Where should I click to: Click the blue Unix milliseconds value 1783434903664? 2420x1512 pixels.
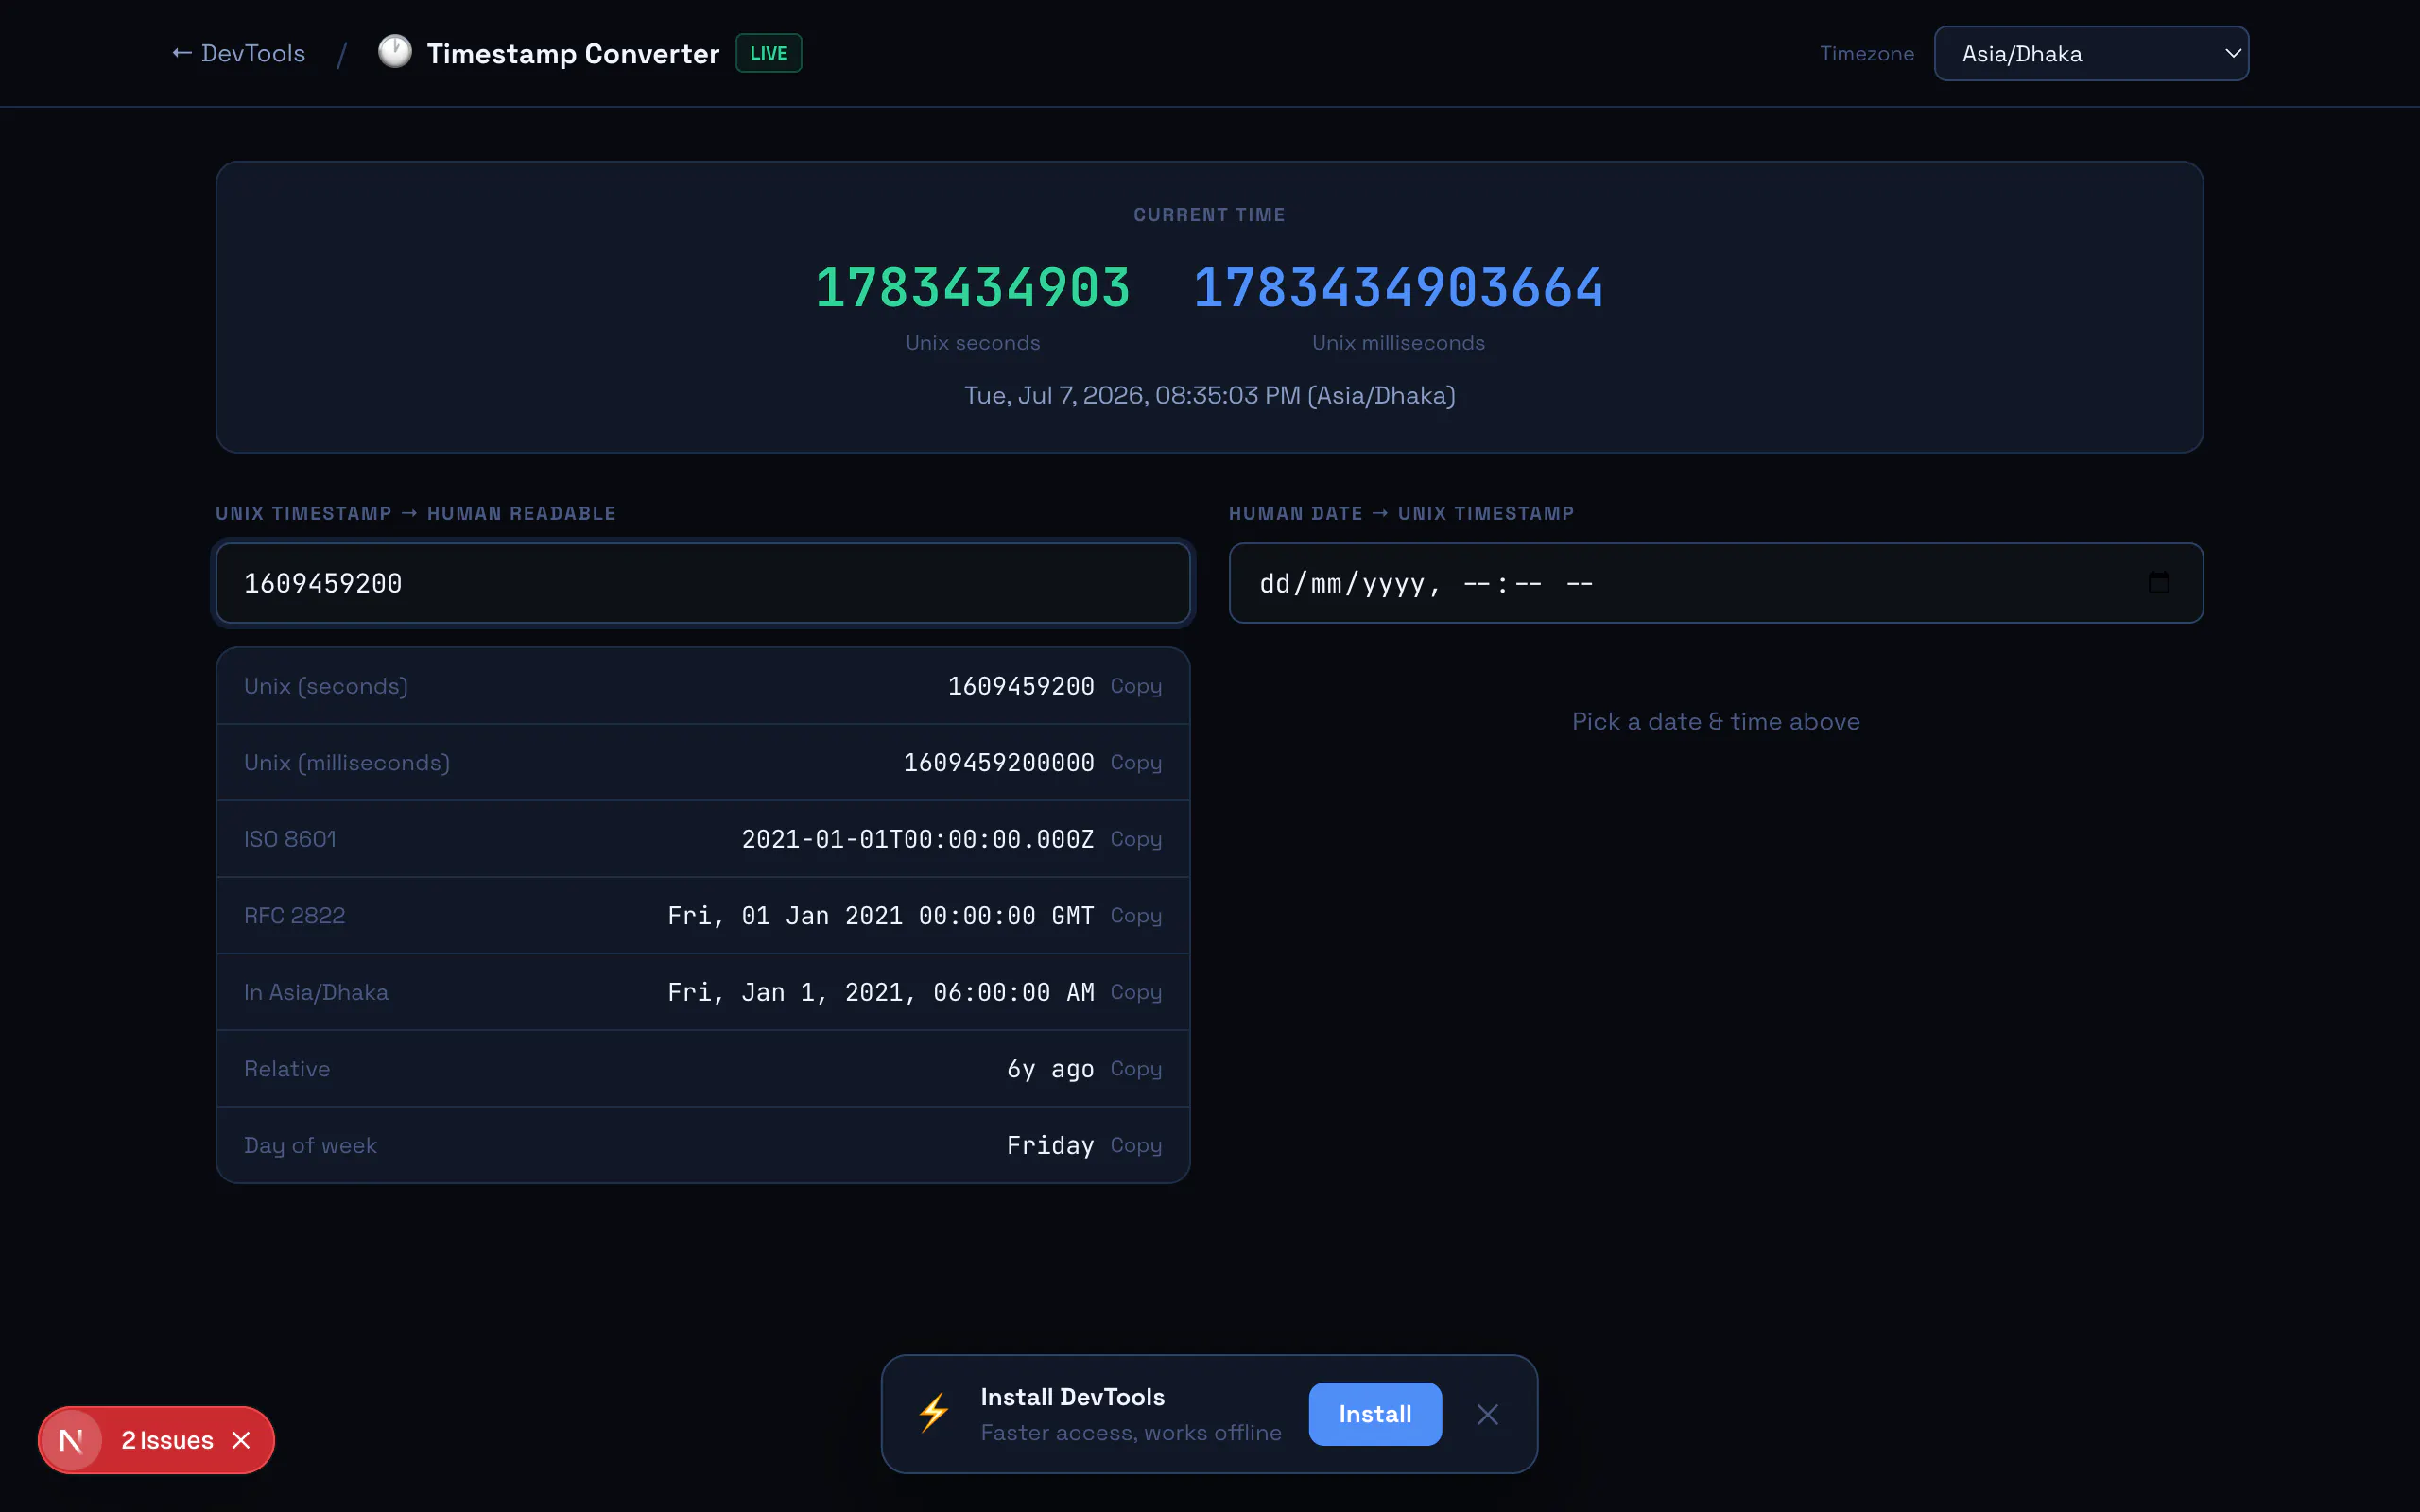[x=1398, y=288]
